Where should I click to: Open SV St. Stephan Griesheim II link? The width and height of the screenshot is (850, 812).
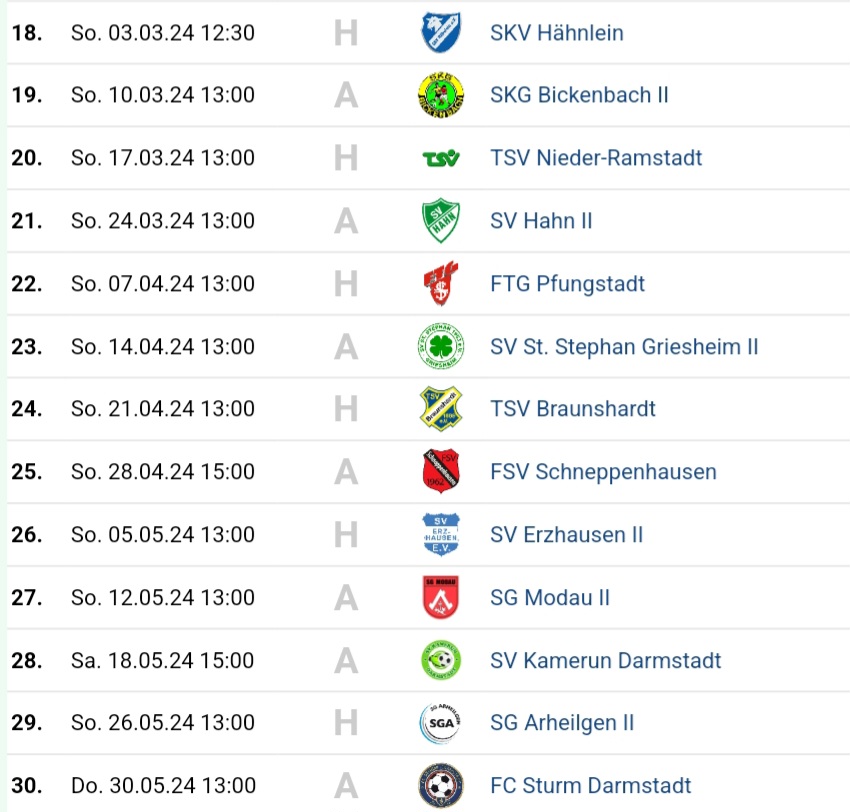tap(624, 347)
